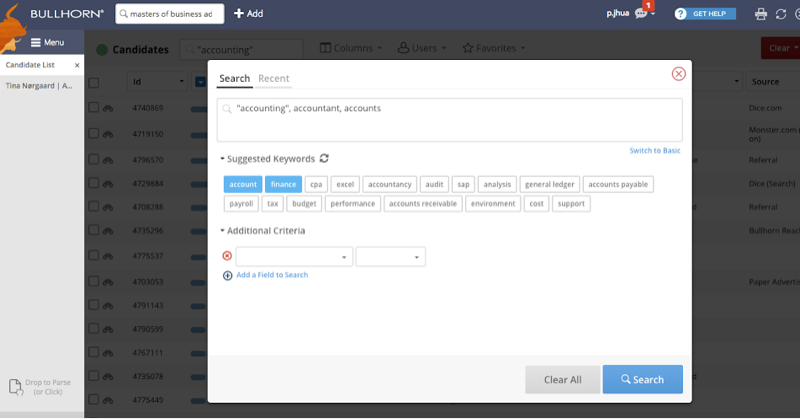Open the chat notifications icon
Image resolution: width=800 pixels, height=419 pixels.
(x=641, y=14)
